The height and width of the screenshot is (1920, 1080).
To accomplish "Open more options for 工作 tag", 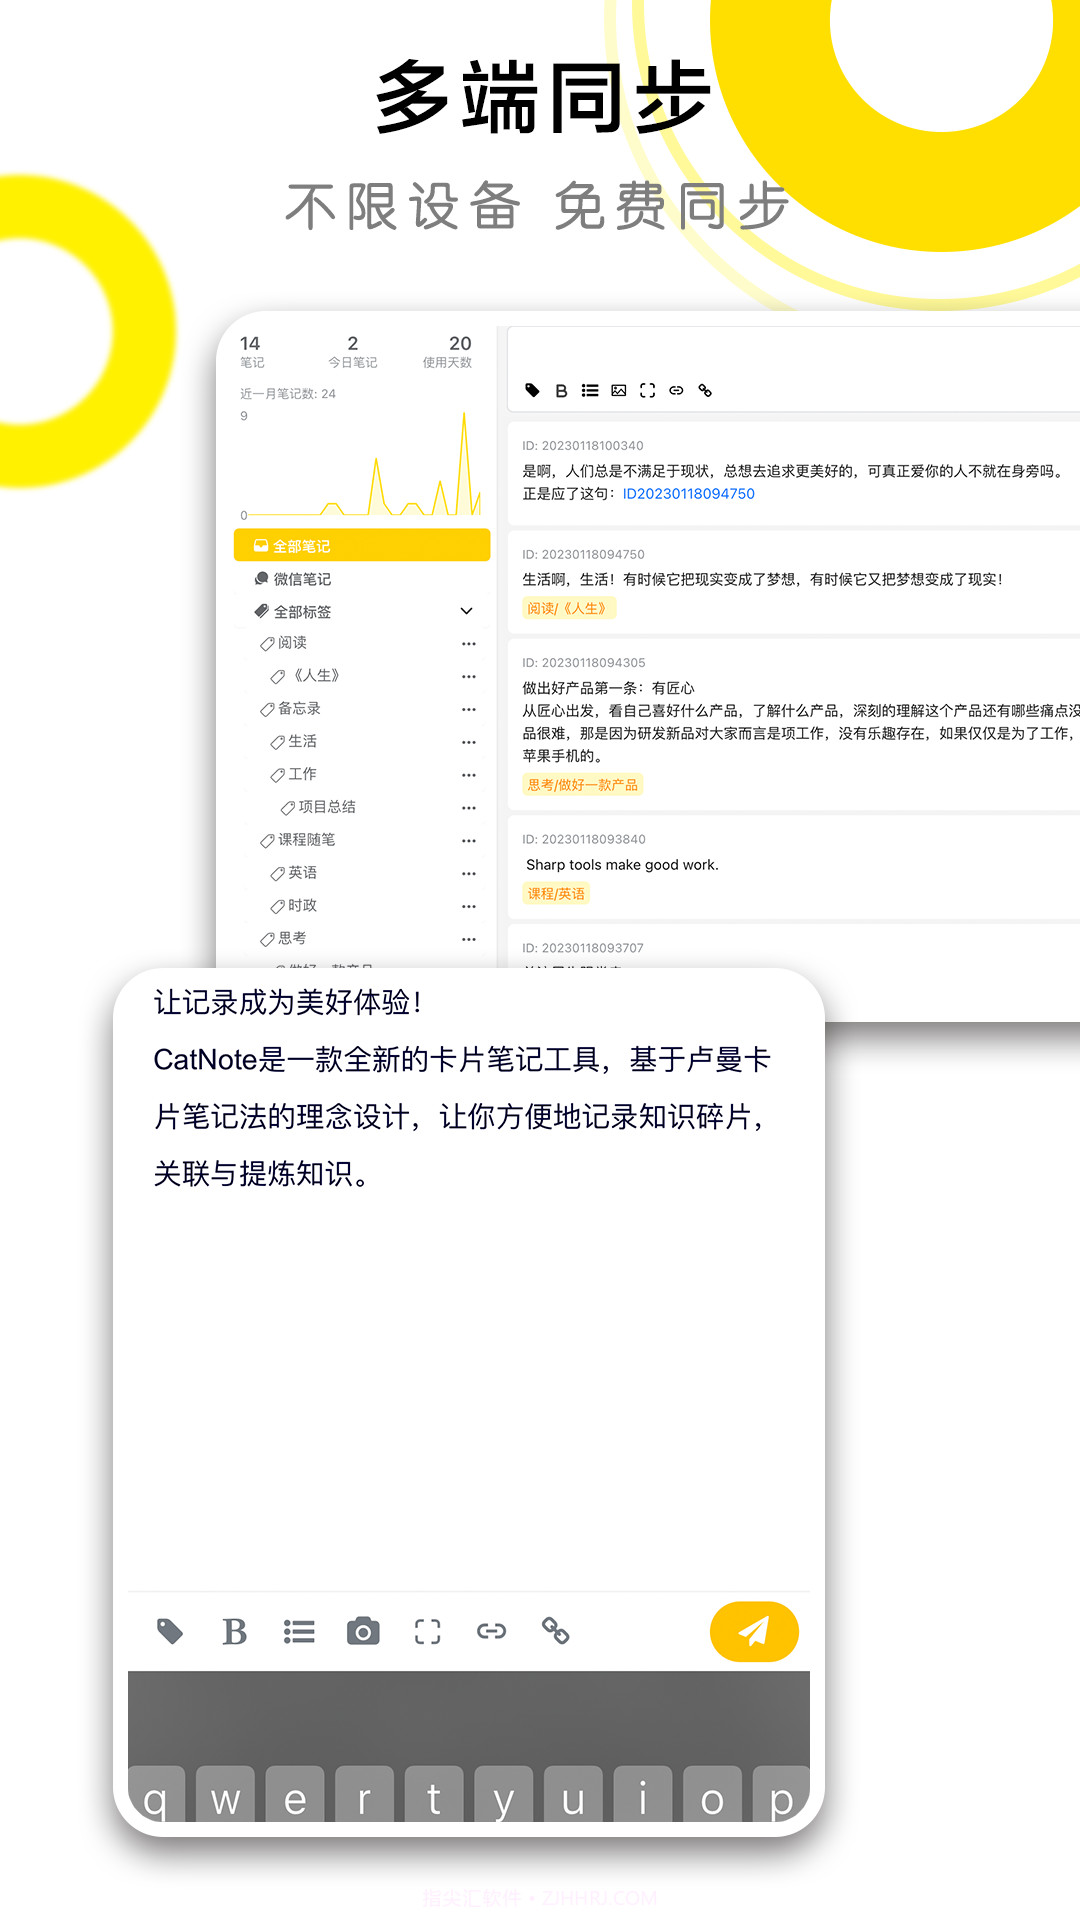I will pos(469,775).
